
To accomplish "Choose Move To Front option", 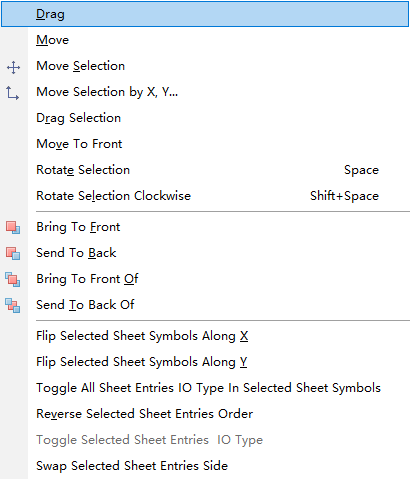I will coord(205,144).
